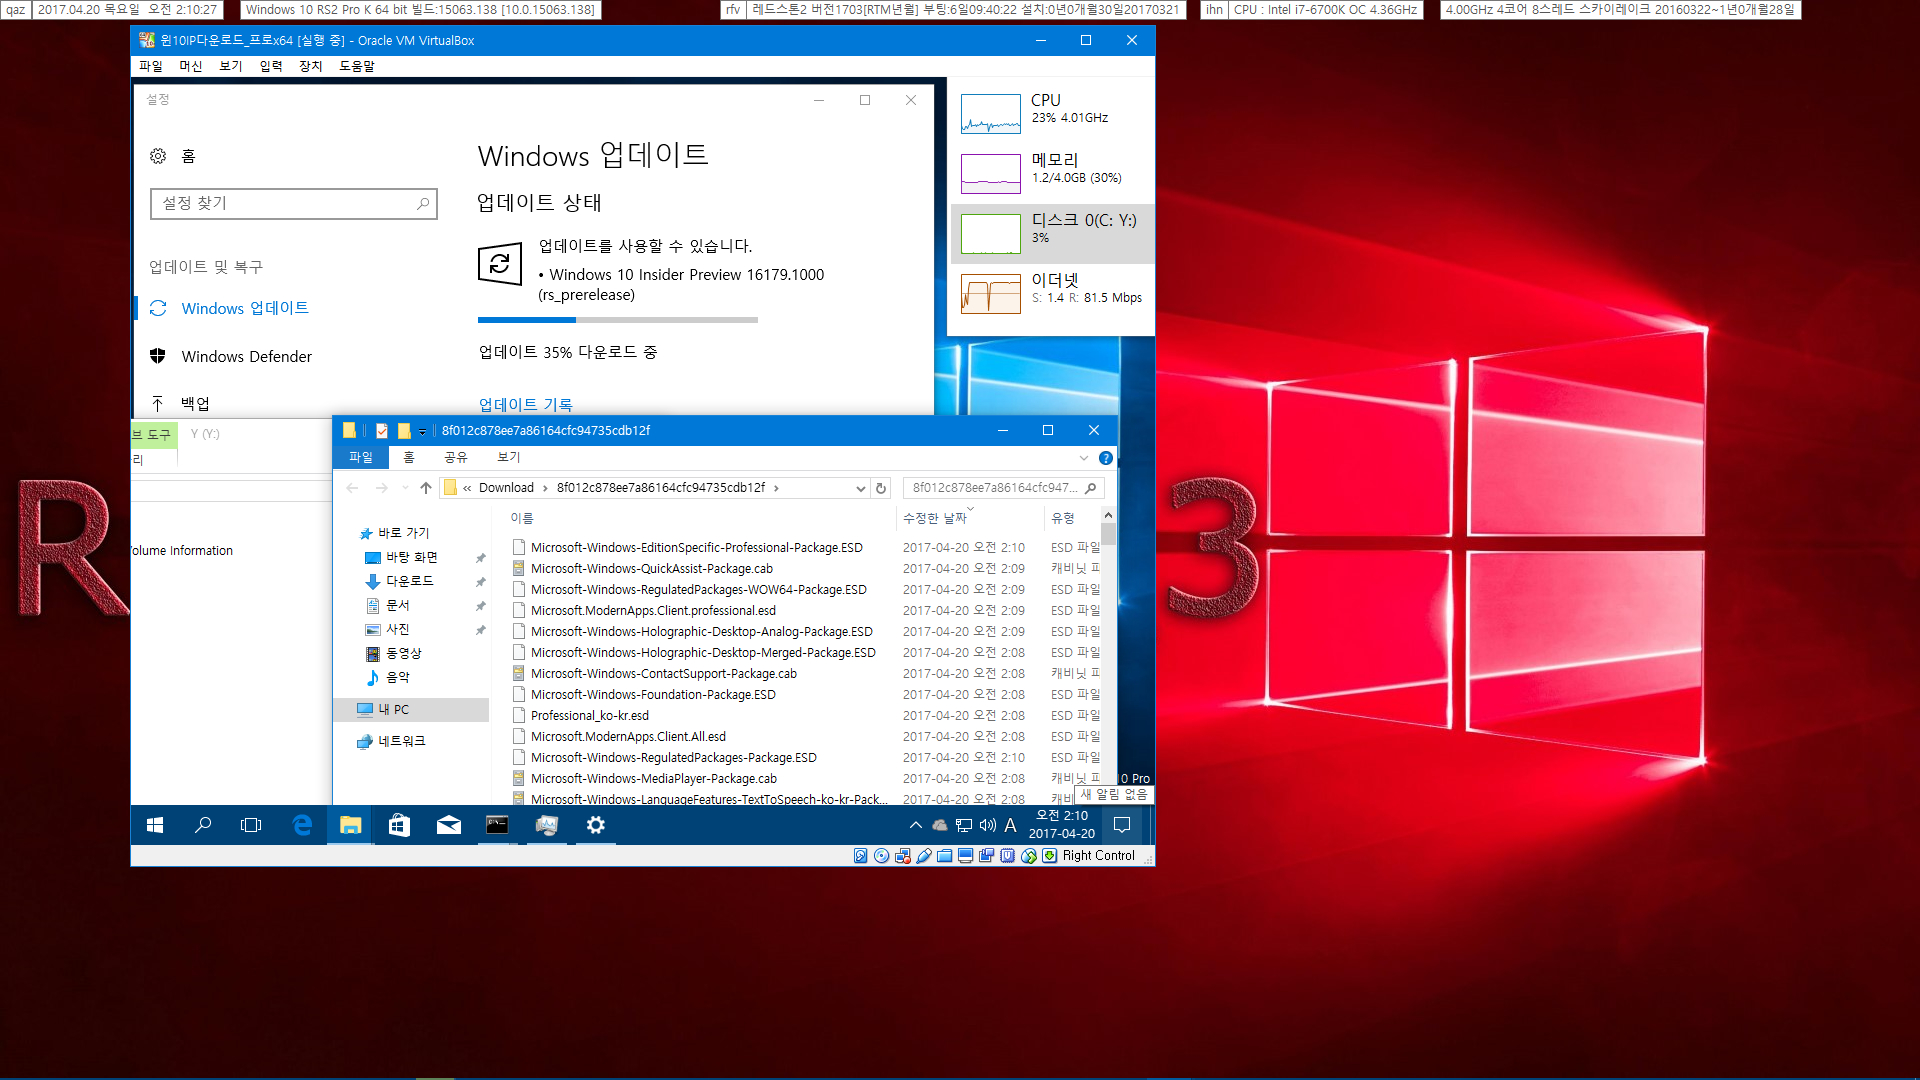Open Task View from the VM taskbar
The image size is (1920, 1080).
point(251,825)
